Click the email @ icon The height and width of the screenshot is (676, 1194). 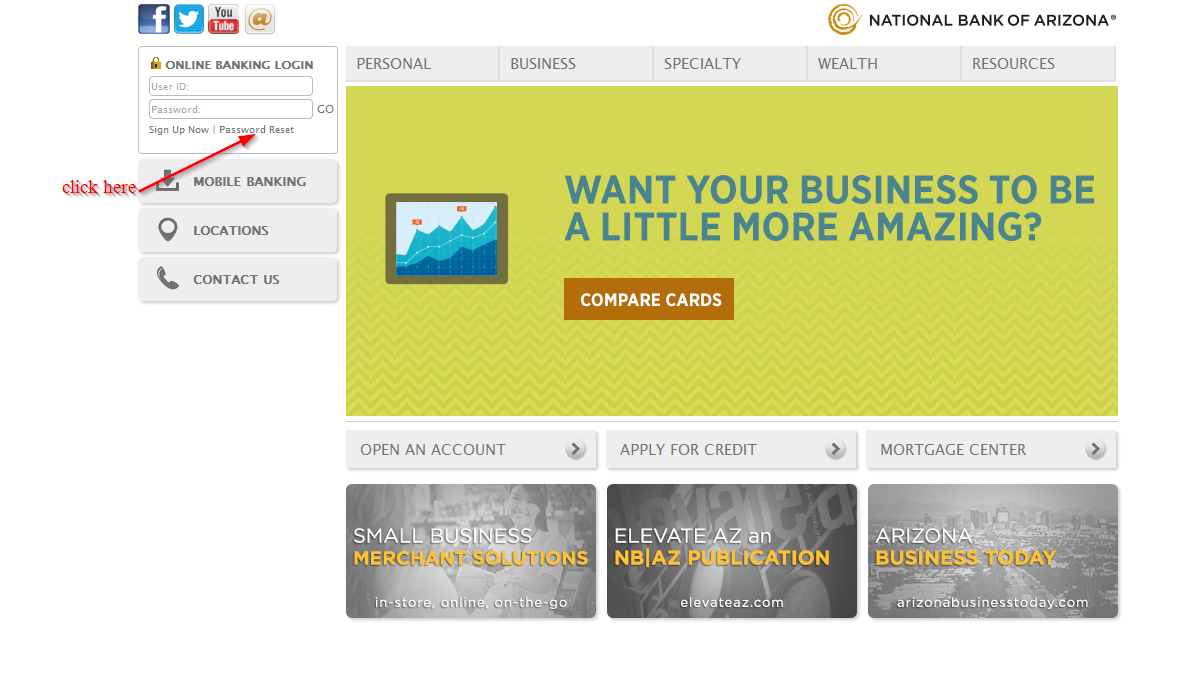click(259, 19)
